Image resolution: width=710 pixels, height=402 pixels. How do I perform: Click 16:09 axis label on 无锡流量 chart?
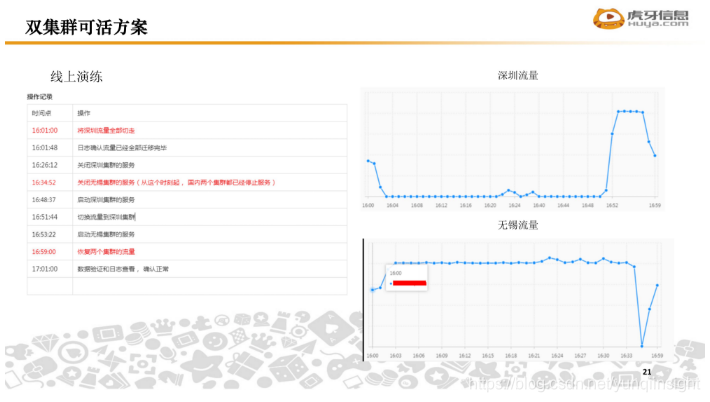click(441, 355)
